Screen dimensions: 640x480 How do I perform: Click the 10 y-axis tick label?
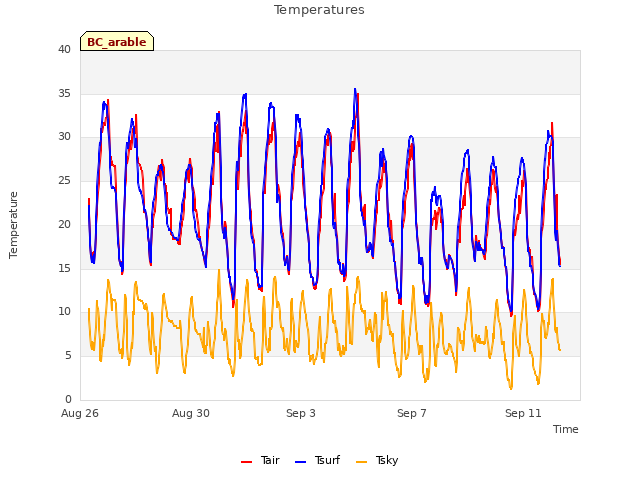64,312
